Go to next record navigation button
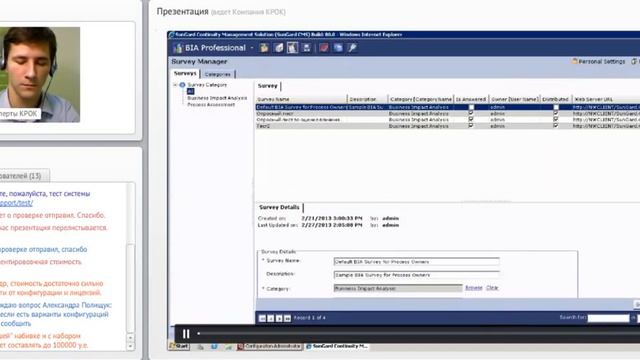Screen dimensions: 640x360 [x=279, y=318]
